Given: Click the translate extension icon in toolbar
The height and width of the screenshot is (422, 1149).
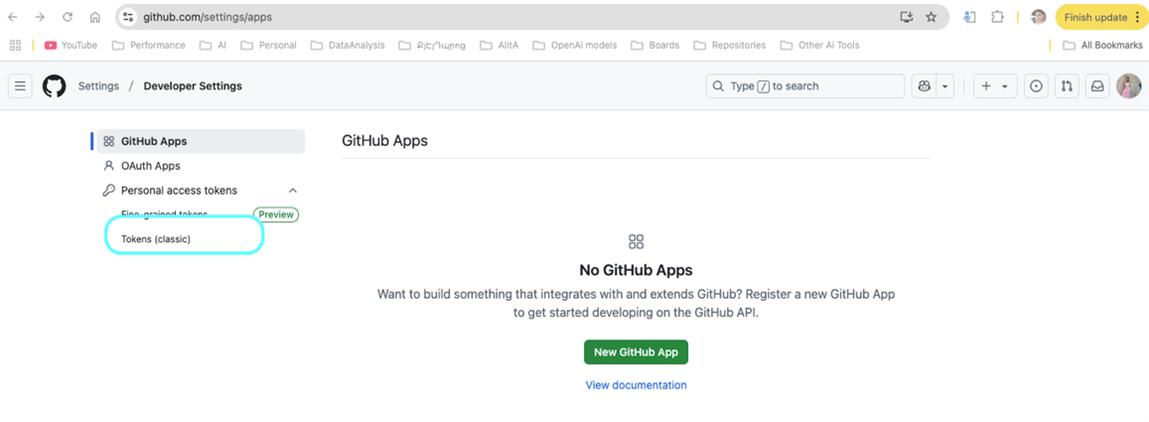Looking at the screenshot, I should click(970, 17).
